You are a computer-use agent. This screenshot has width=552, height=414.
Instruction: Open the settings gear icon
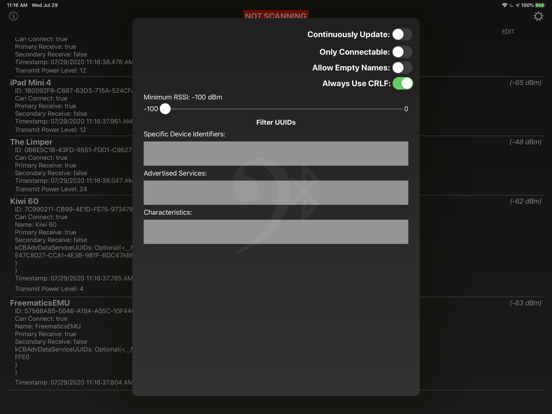[x=538, y=16]
